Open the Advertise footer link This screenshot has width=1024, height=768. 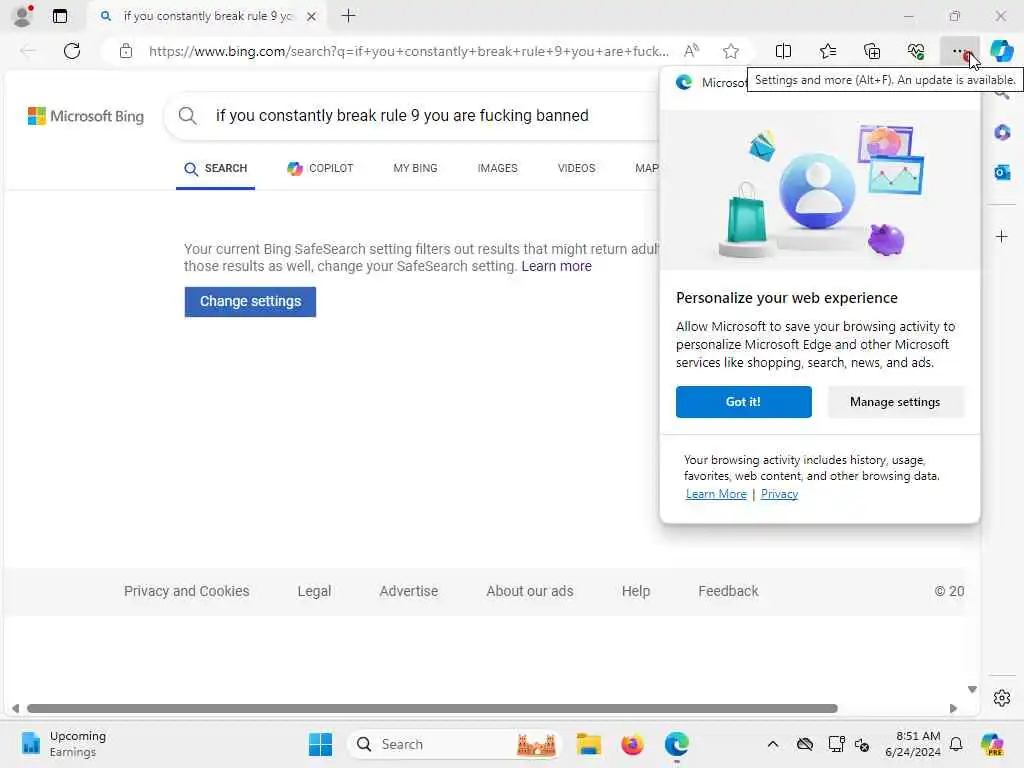(409, 591)
